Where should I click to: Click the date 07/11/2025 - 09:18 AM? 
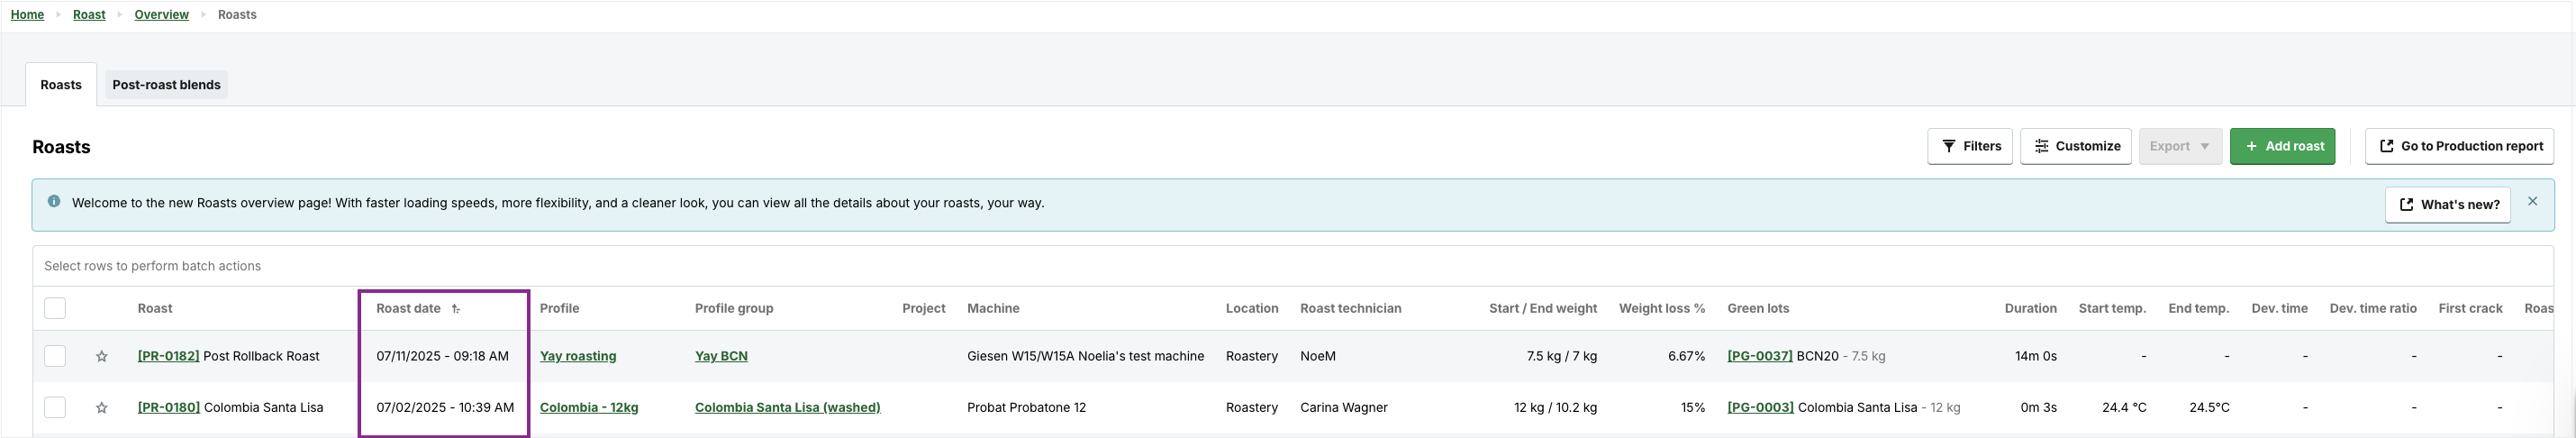coord(442,356)
